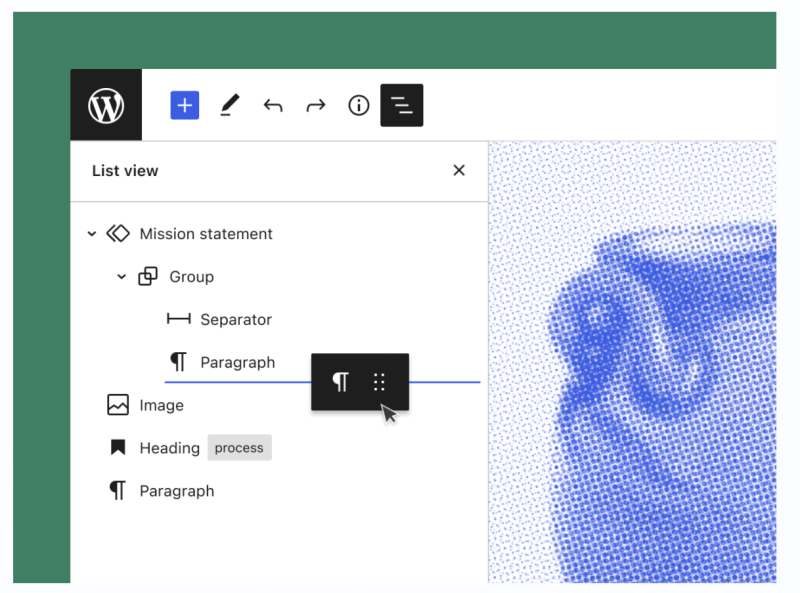Open the block inserter with the plus button
This screenshot has width=800, height=593.
(184, 105)
